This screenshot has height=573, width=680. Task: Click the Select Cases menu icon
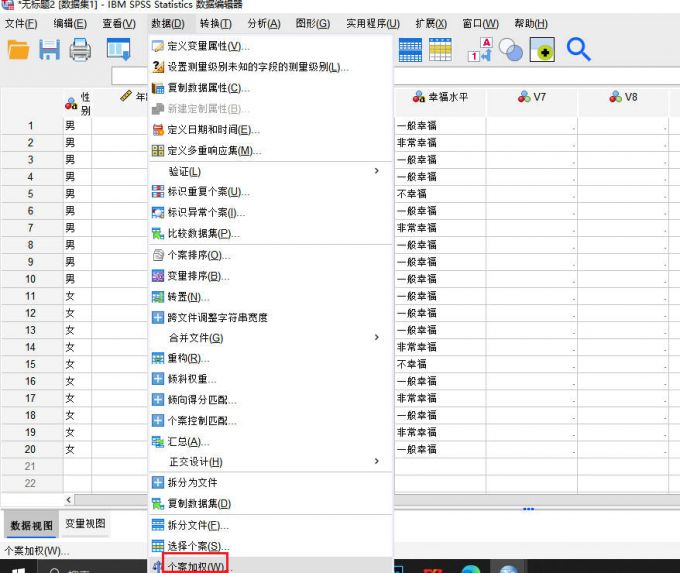(158, 546)
